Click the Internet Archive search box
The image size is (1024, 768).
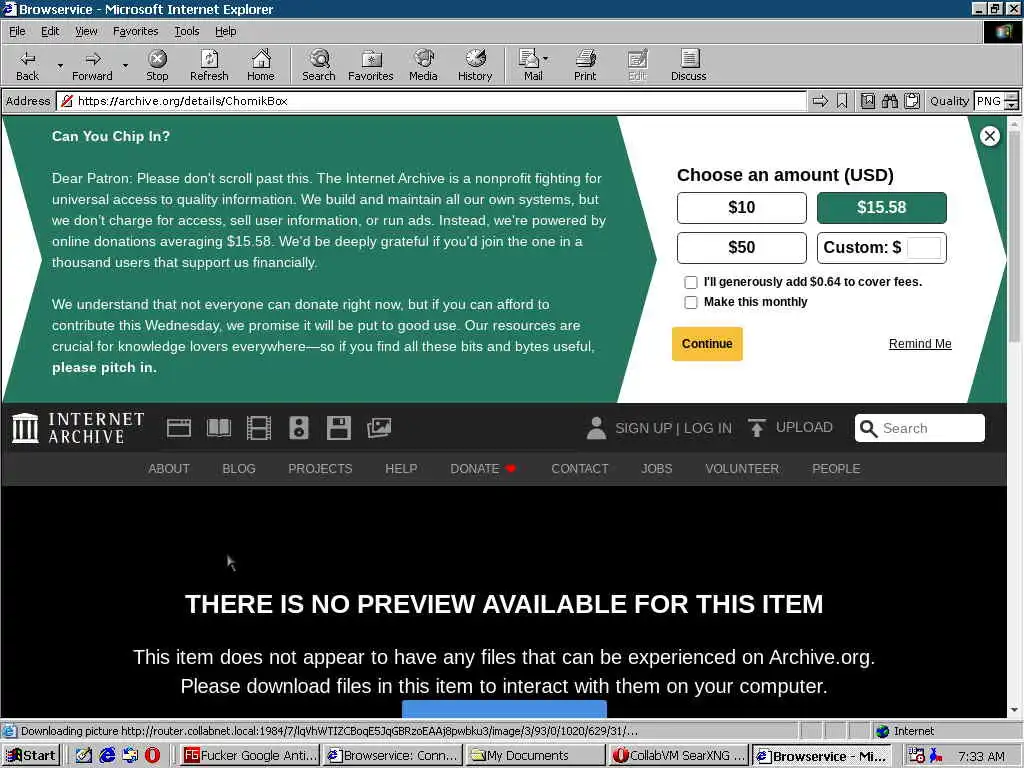920,428
